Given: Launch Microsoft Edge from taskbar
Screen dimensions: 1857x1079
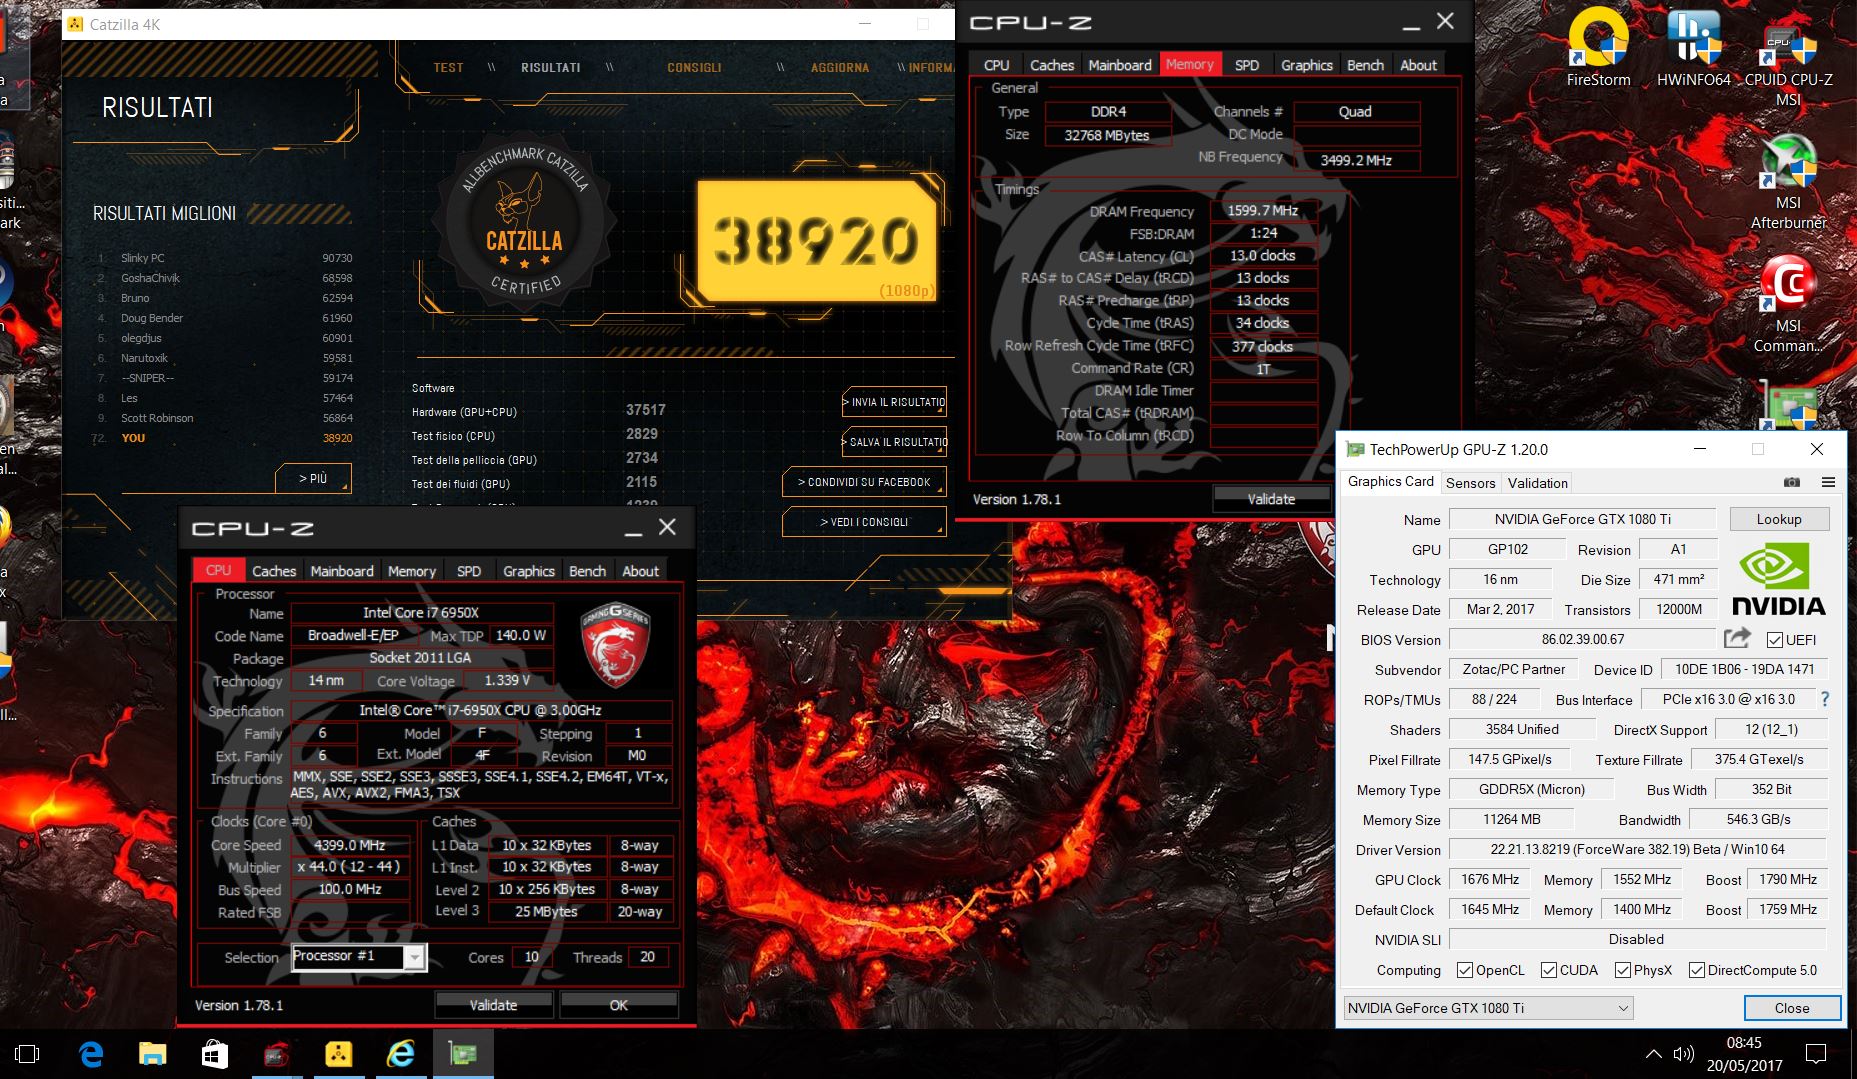Looking at the screenshot, I should pyautogui.click(x=91, y=1054).
